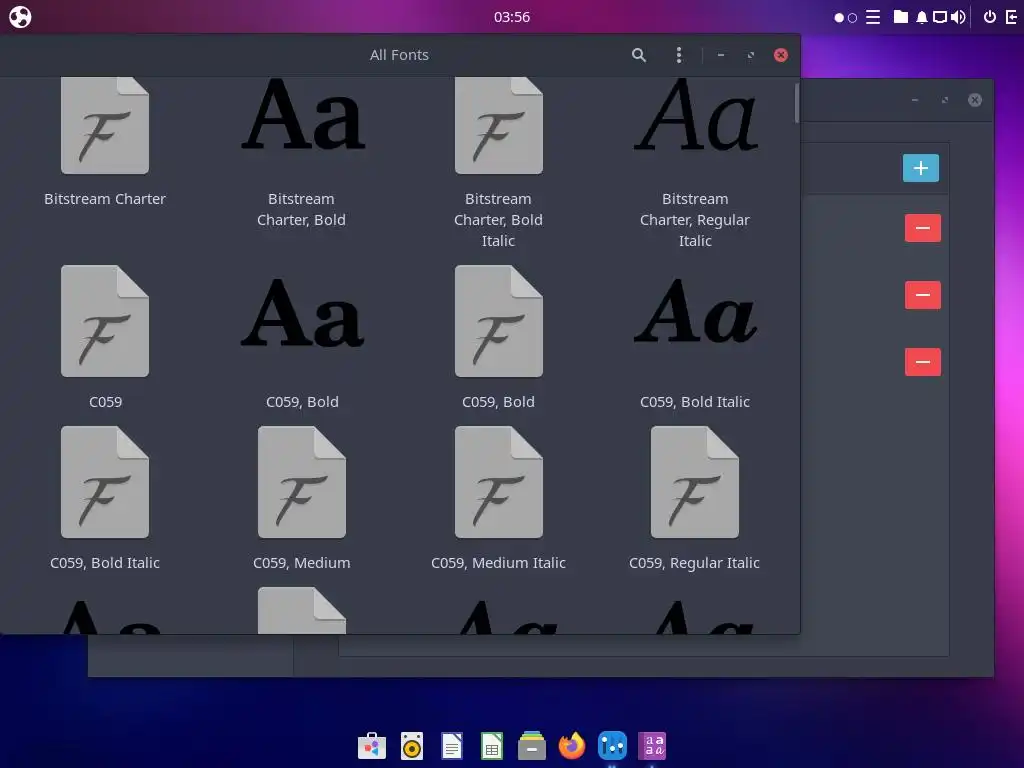
Task: Launch LibreOffice Calc from the dock
Action: pyautogui.click(x=492, y=745)
